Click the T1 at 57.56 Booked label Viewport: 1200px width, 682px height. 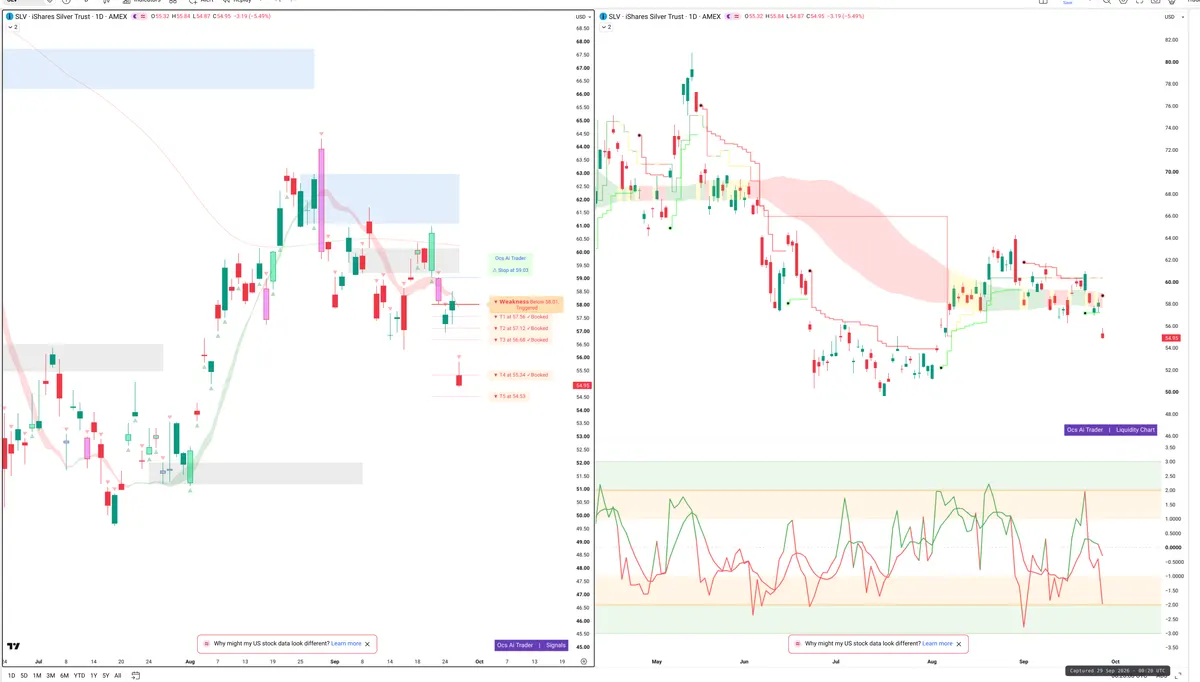pyautogui.click(x=521, y=316)
